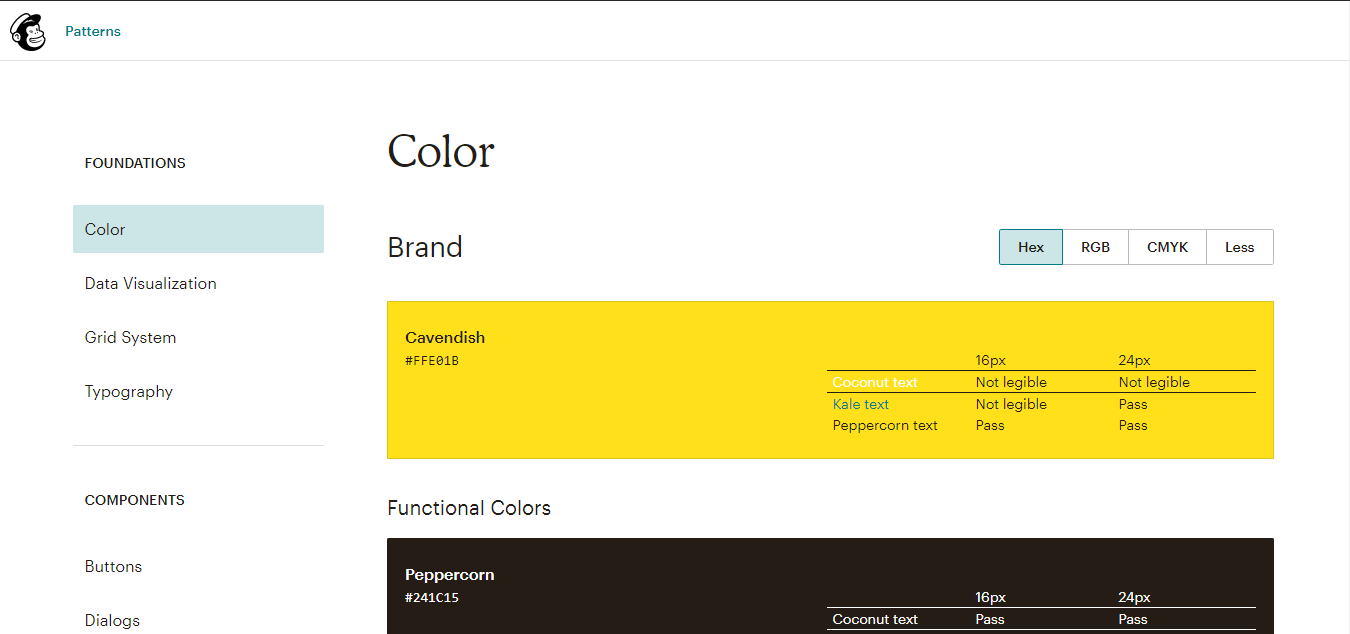Switch to RGB color values
Viewport: 1350px width, 634px height.
pyautogui.click(x=1095, y=246)
